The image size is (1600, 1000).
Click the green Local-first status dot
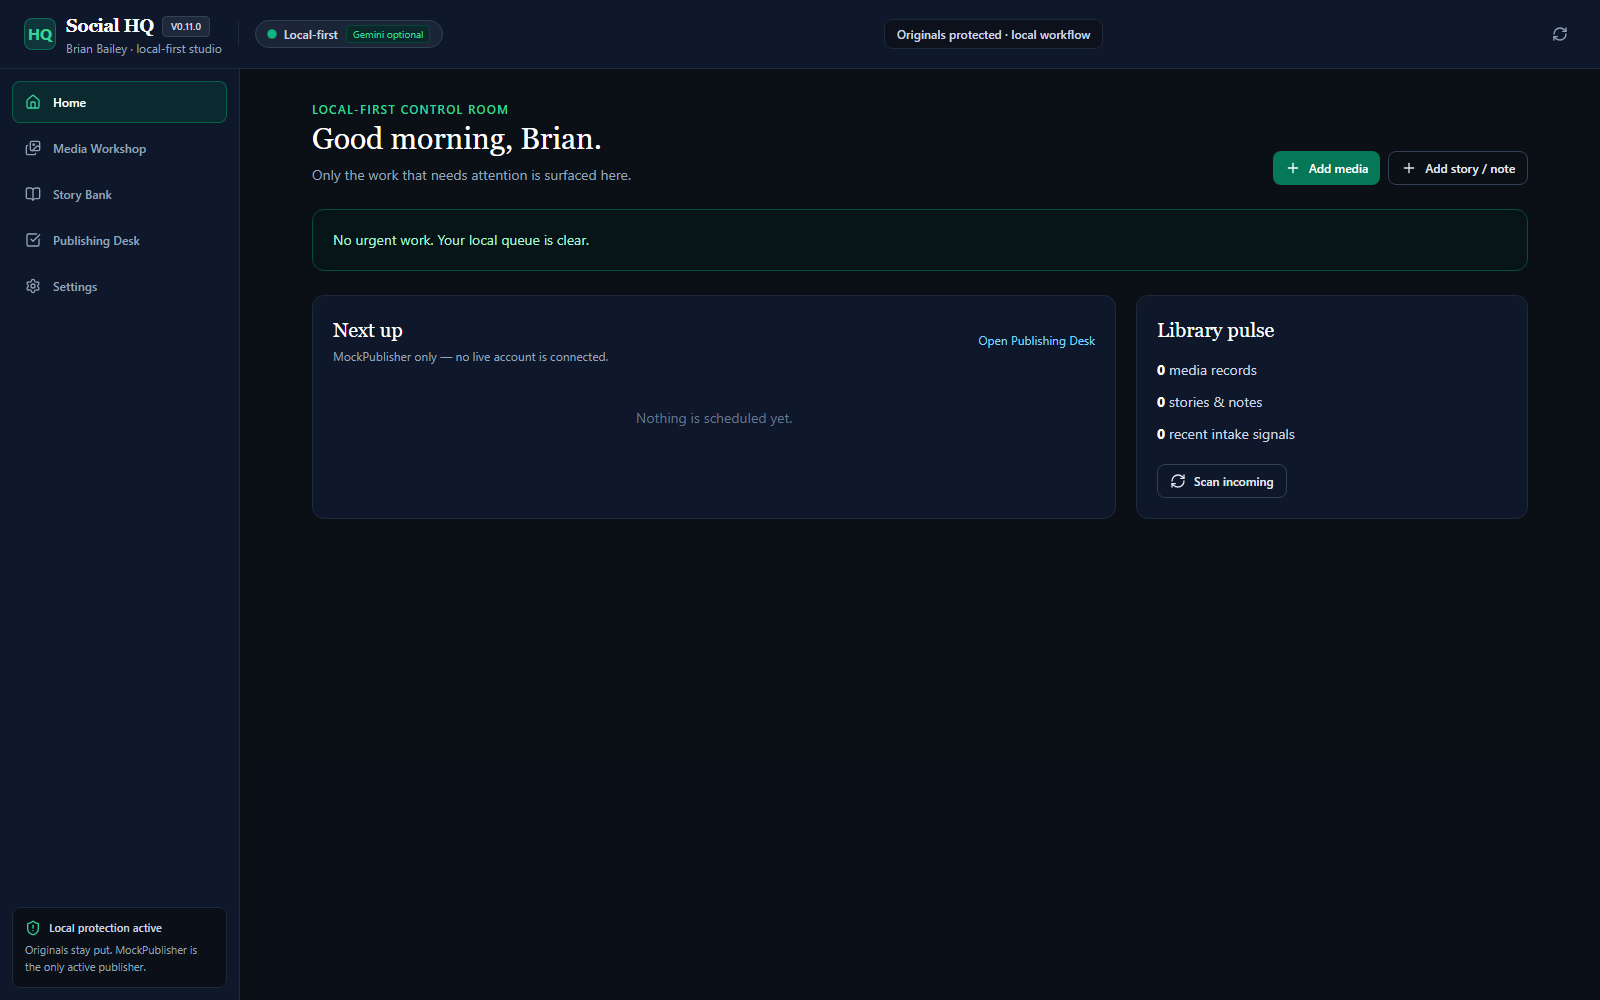point(272,34)
